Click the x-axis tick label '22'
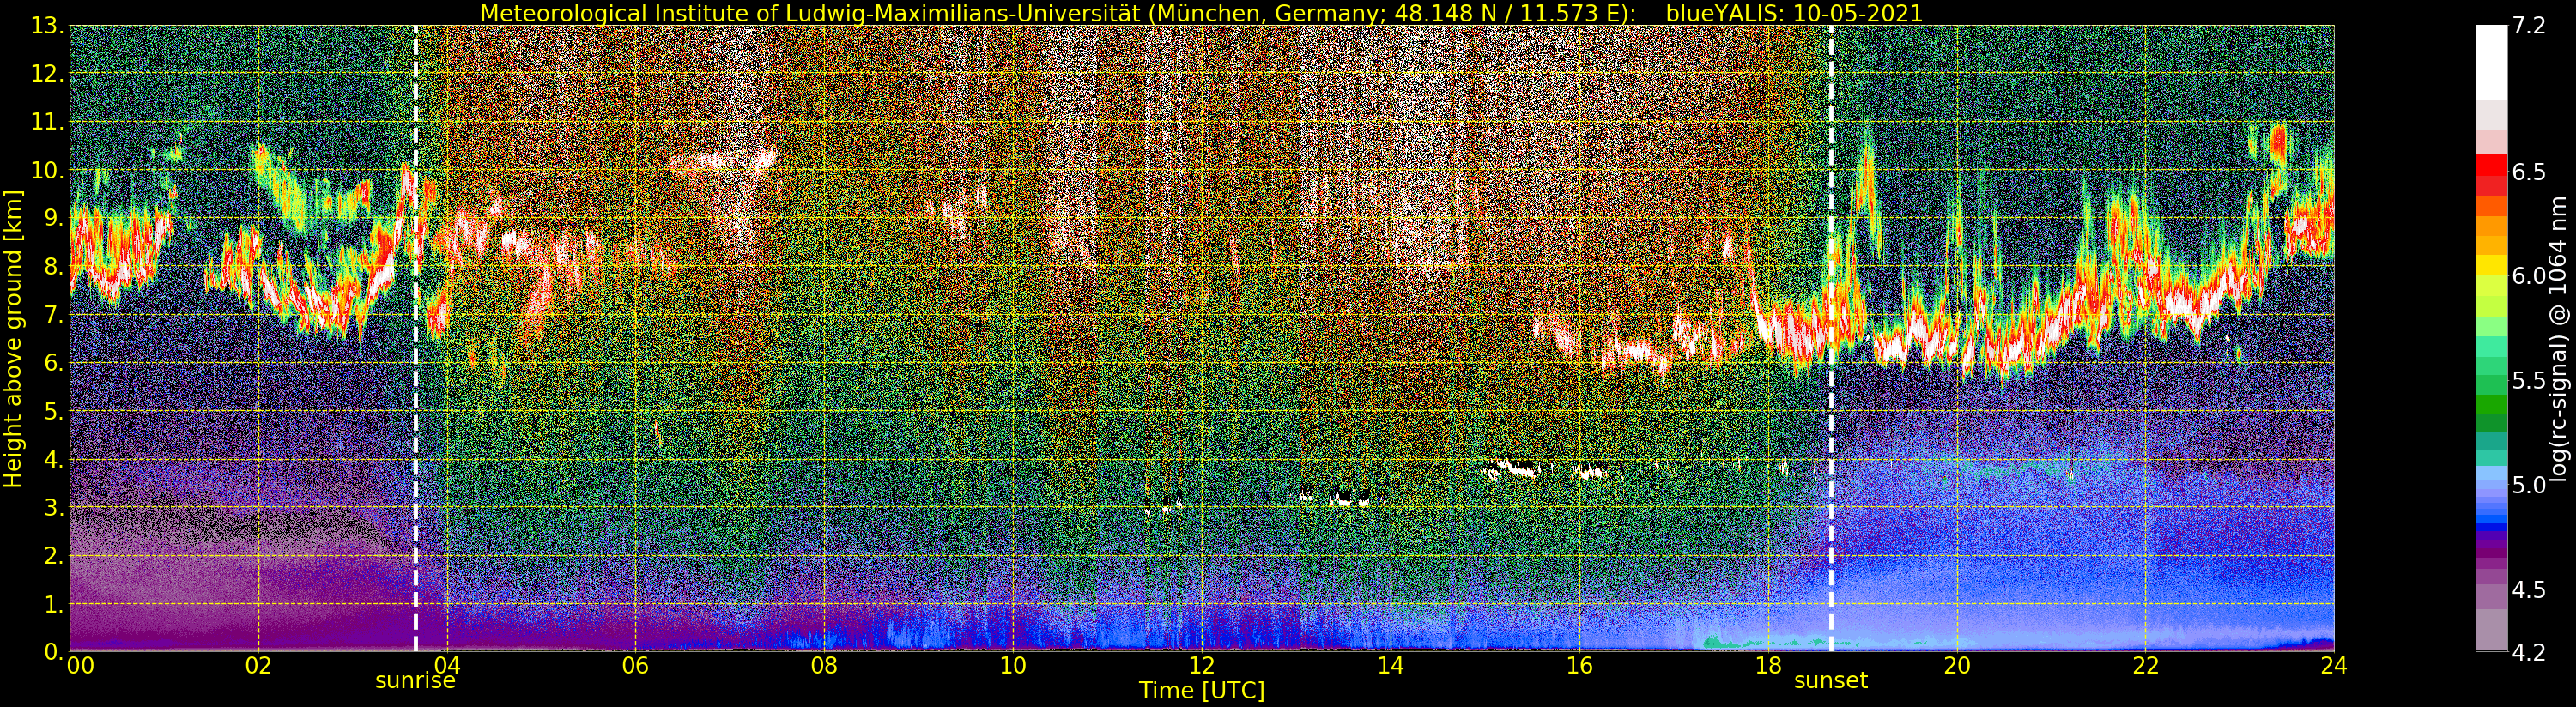2576x707 pixels. (2145, 666)
